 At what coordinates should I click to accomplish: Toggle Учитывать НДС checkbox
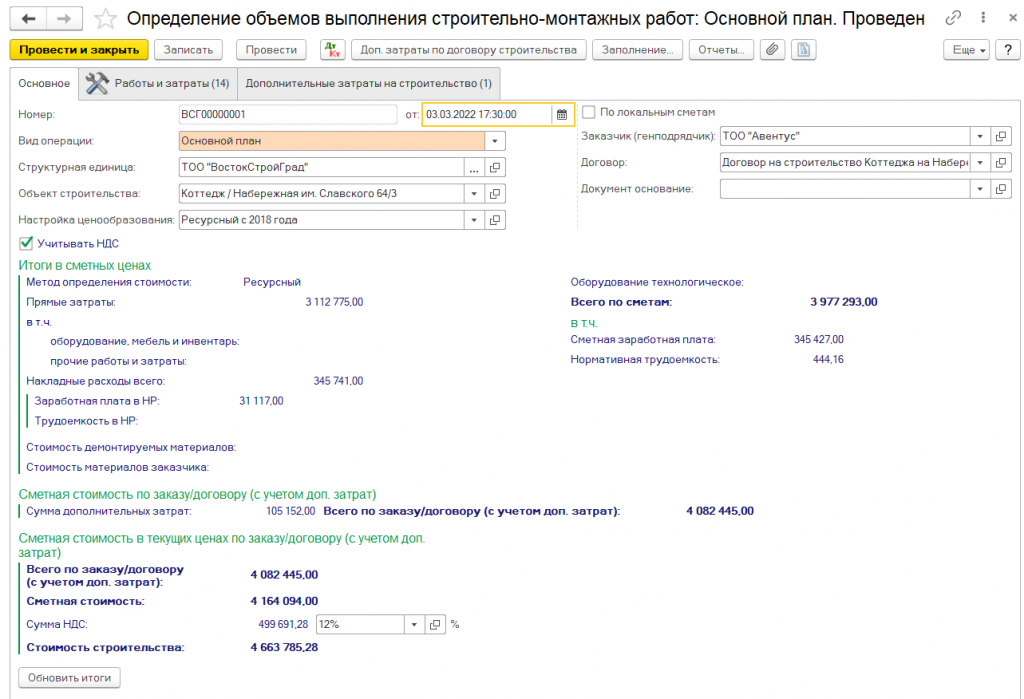(x=26, y=243)
